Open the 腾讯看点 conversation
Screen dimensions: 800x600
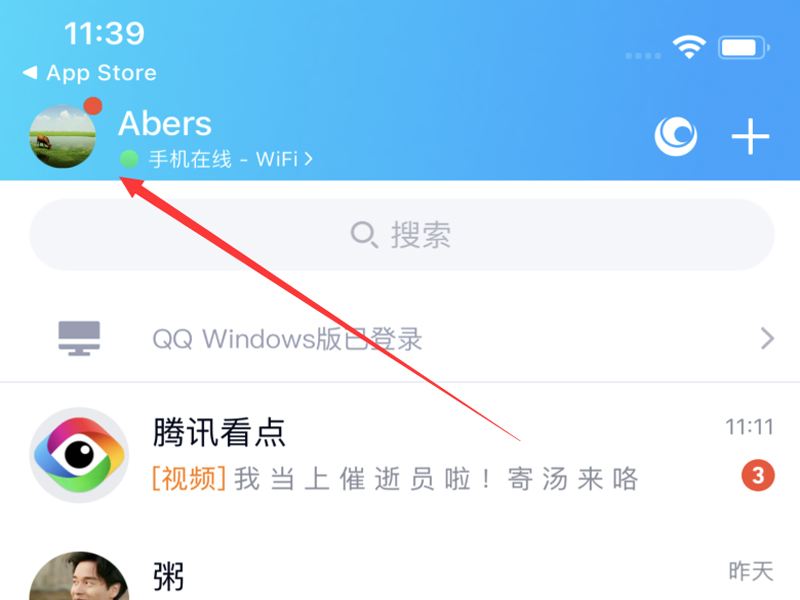[x=400, y=455]
